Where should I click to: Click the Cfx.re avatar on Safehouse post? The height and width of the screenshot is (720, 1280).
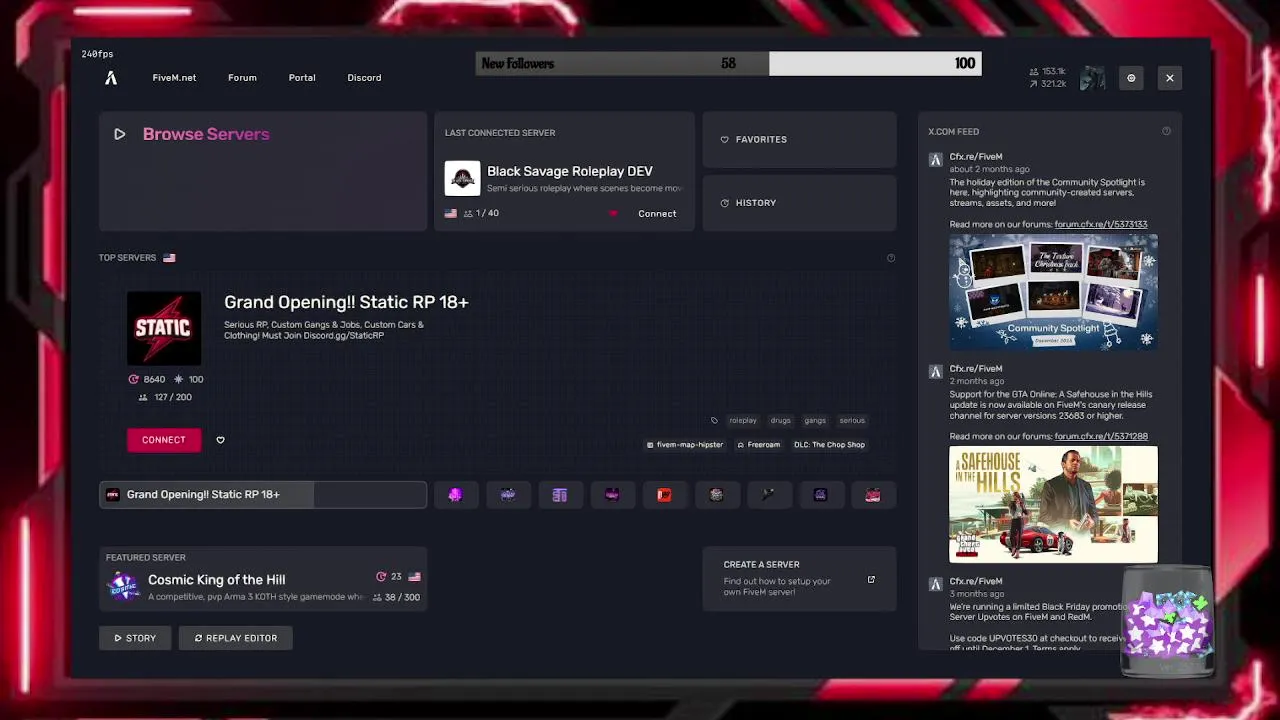coord(935,372)
